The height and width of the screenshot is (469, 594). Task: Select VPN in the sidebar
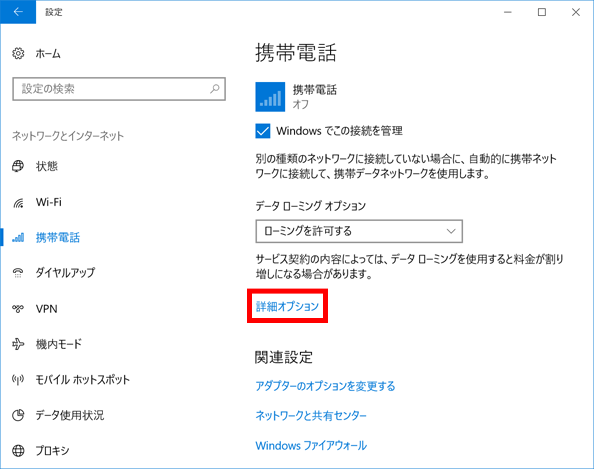coord(47,309)
